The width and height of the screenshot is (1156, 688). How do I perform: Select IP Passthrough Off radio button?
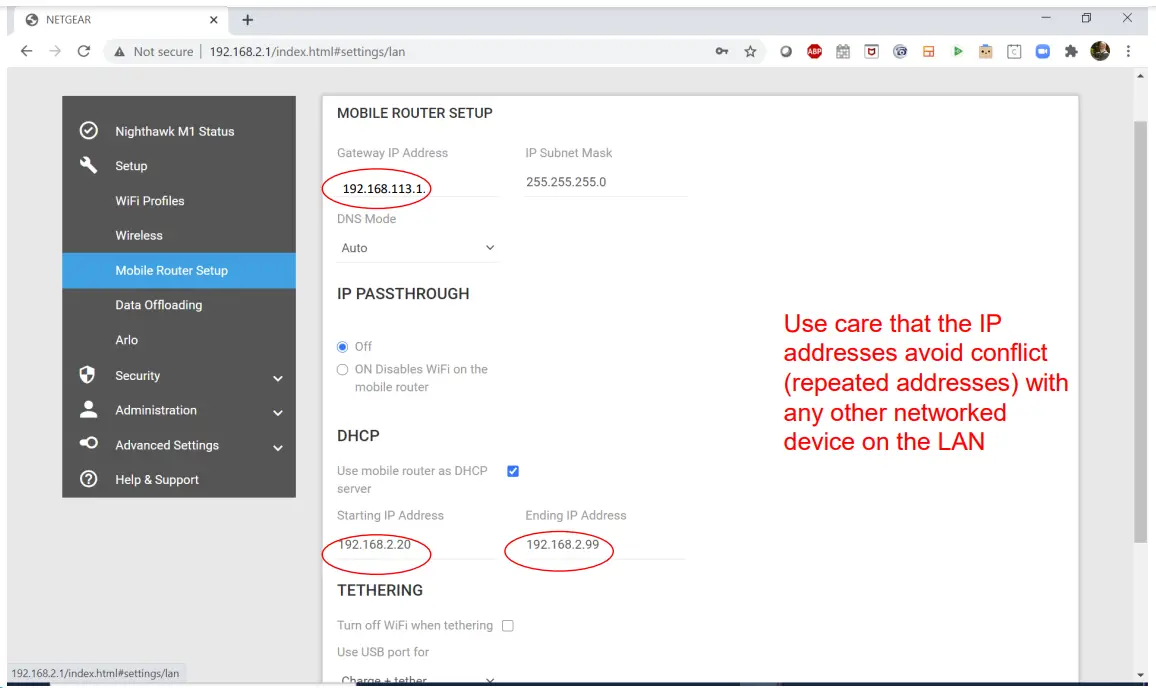pos(342,347)
